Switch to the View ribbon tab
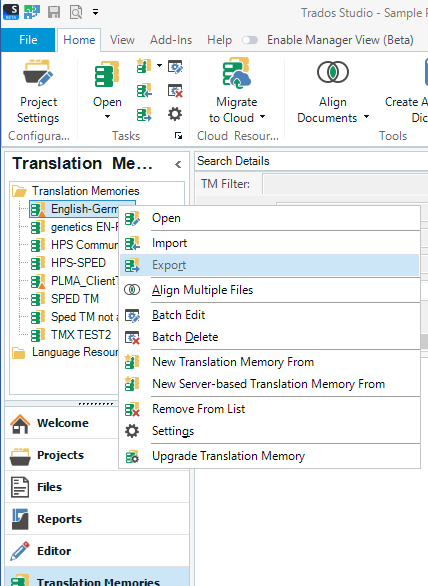 (122, 40)
